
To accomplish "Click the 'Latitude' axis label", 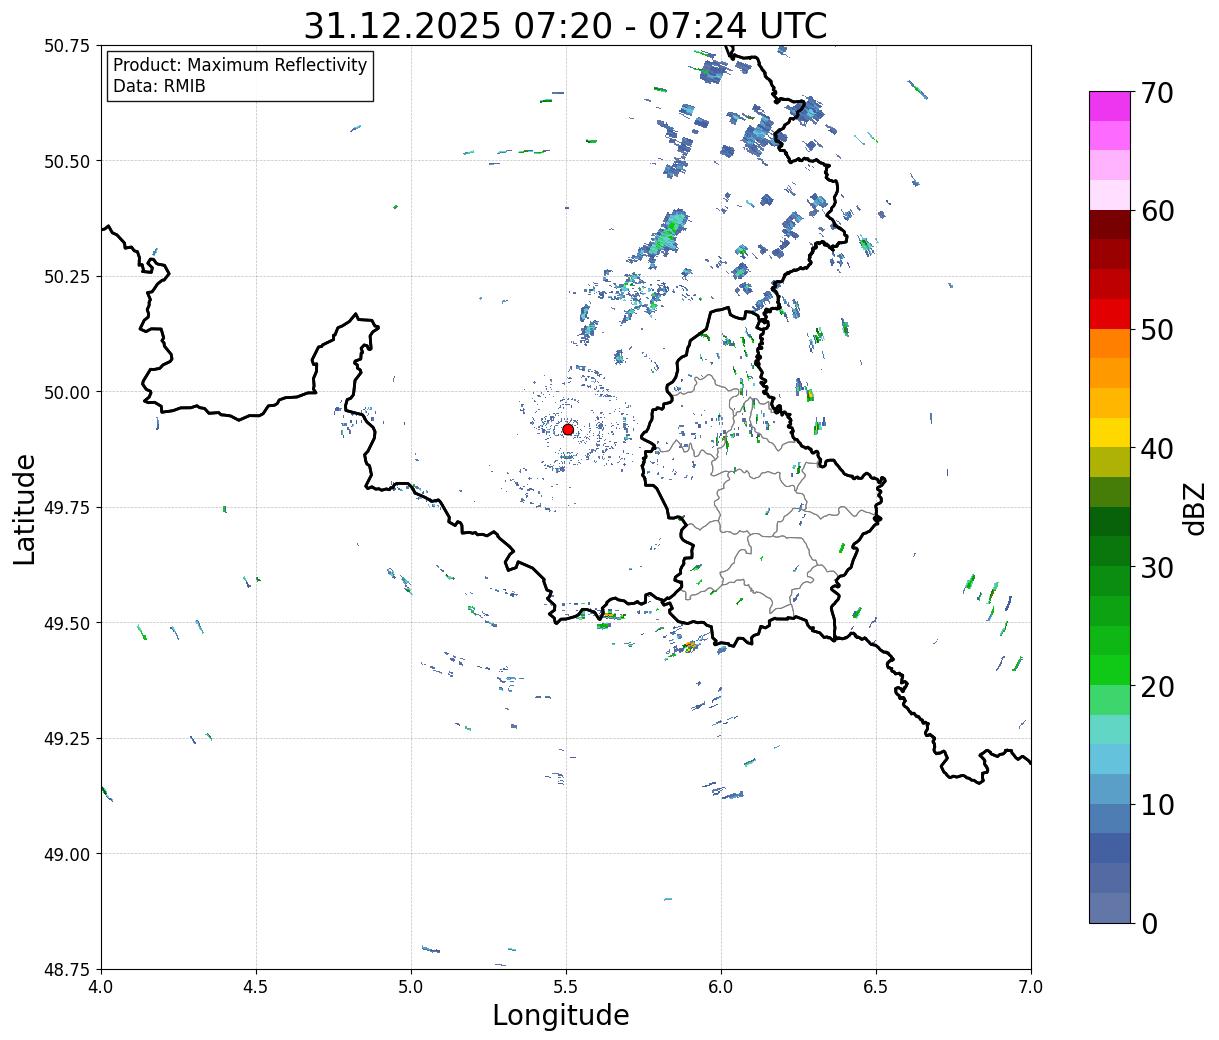I will [25, 509].
